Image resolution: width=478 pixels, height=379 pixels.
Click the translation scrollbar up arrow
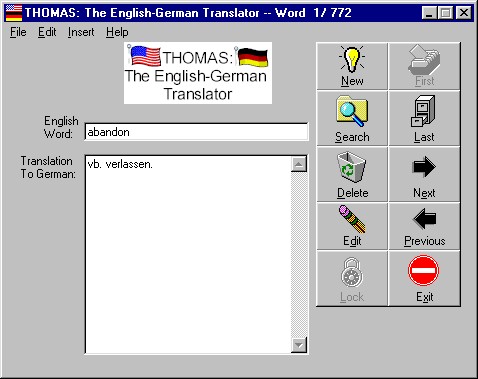(299, 164)
